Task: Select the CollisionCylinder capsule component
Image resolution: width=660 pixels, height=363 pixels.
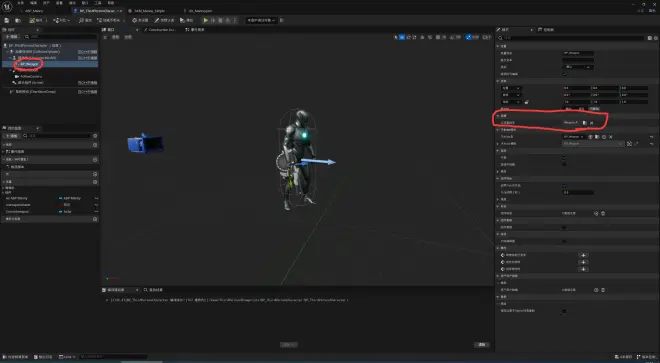Action: point(37,51)
